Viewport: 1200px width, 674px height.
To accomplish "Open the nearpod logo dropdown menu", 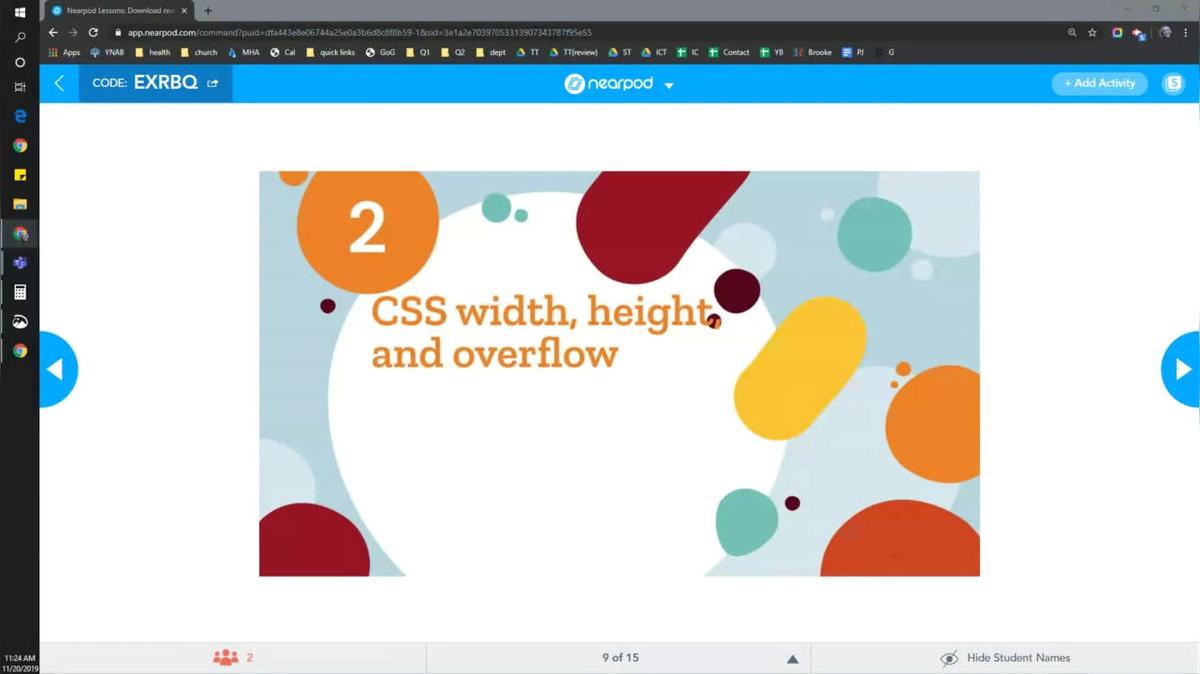I will [669, 85].
